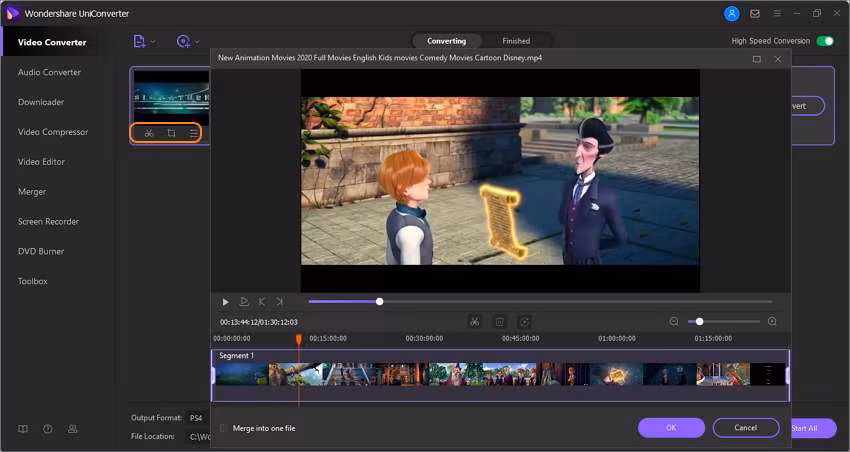Click the Start All button
Viewport: 850px width, 452px height.
coord(813,428)
